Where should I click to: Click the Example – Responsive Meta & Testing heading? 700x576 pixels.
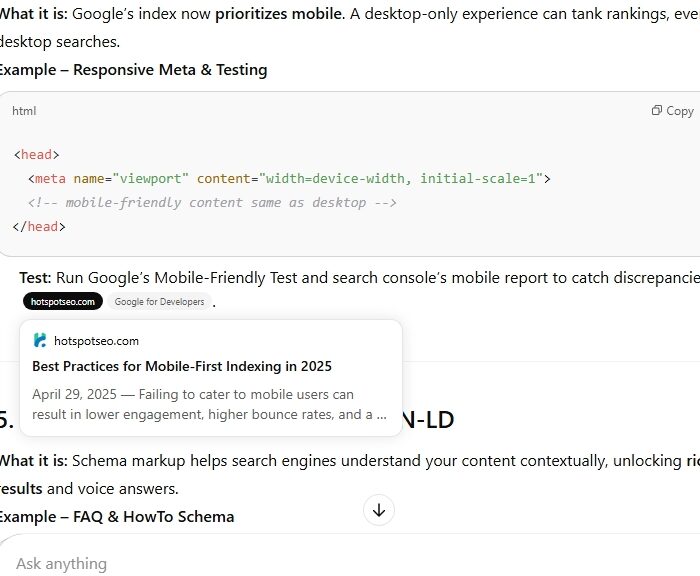click(133, 70)
